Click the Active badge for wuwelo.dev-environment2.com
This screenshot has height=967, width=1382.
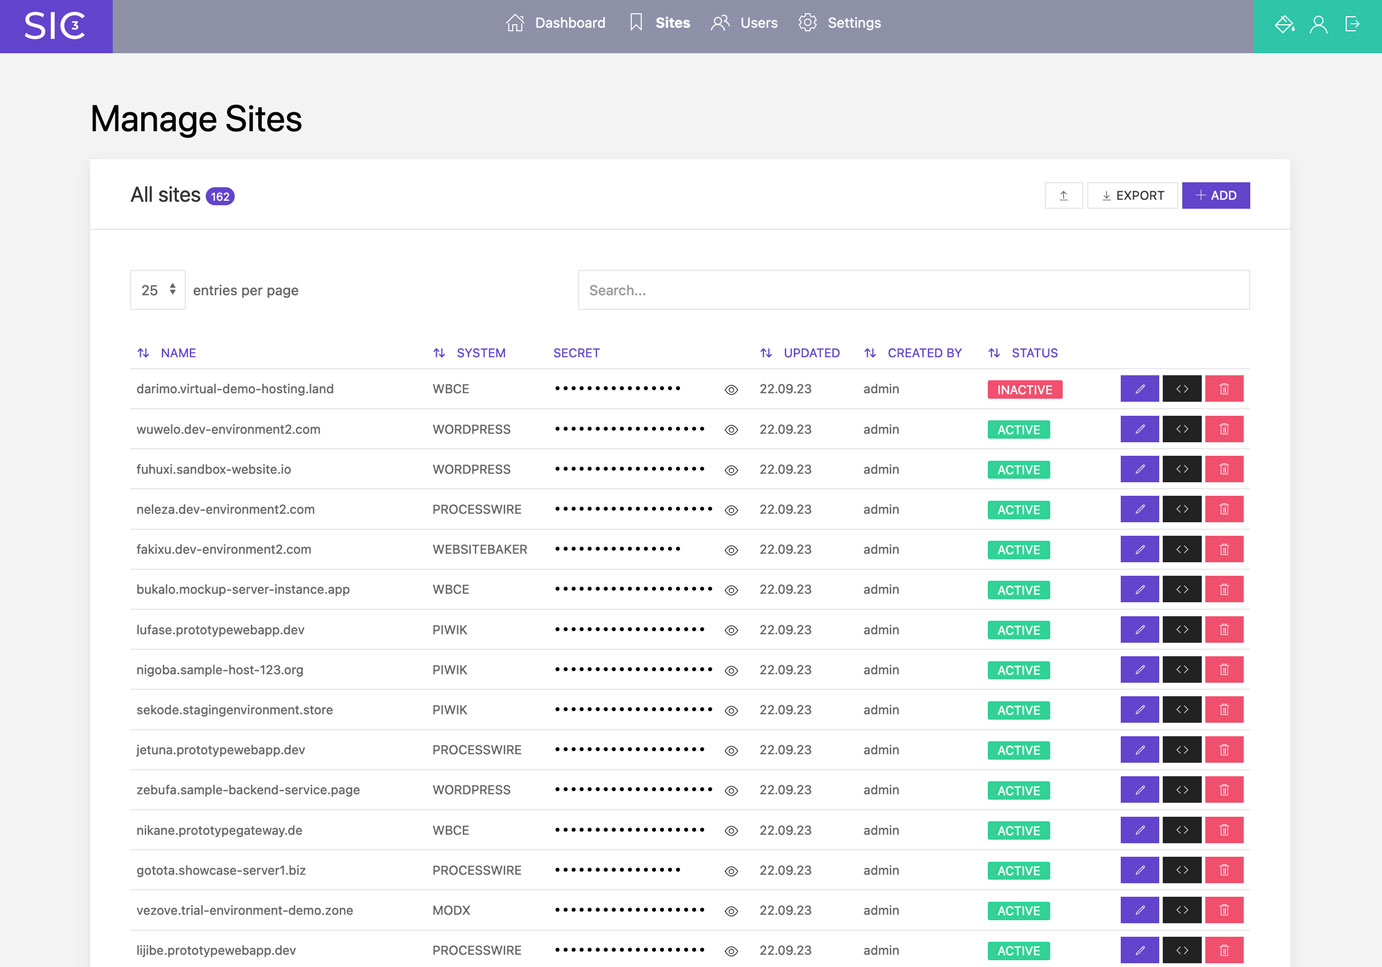1019,430
